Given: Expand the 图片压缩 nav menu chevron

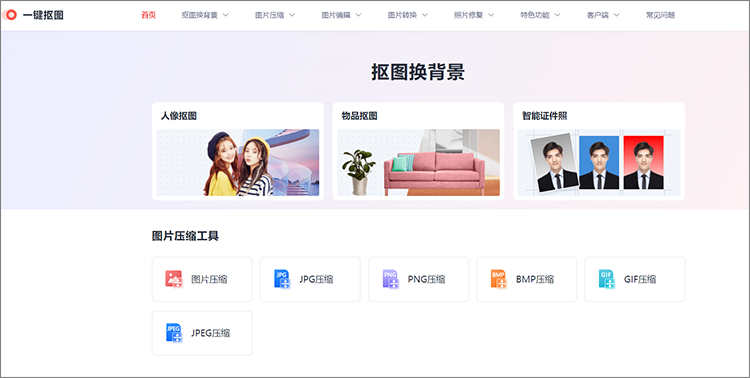Looking at the screenshot, I should [x=292, y=15].
